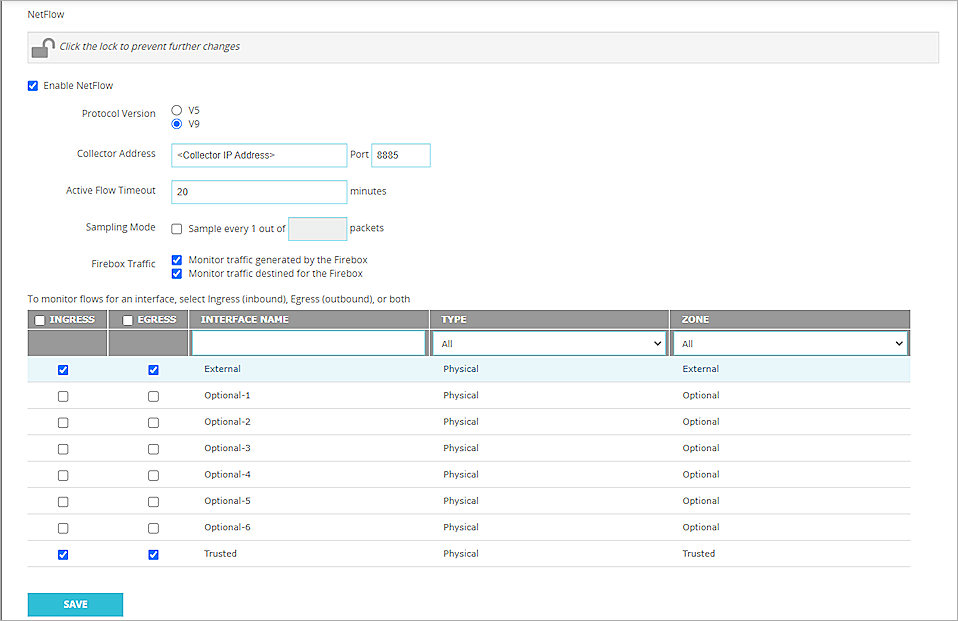Click the lock icon to prevent changes
This screenshot has height=621, width=958.
(43, 47)
